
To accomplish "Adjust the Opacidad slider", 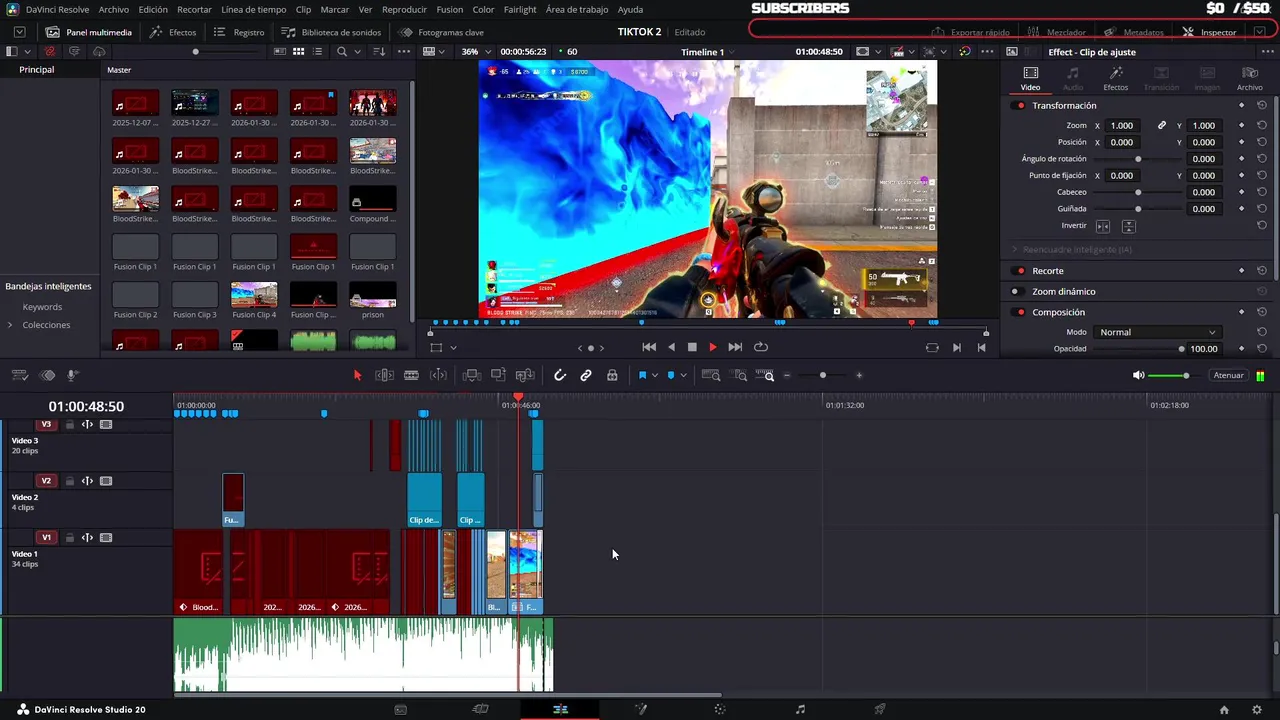I will coord(1138,349).
